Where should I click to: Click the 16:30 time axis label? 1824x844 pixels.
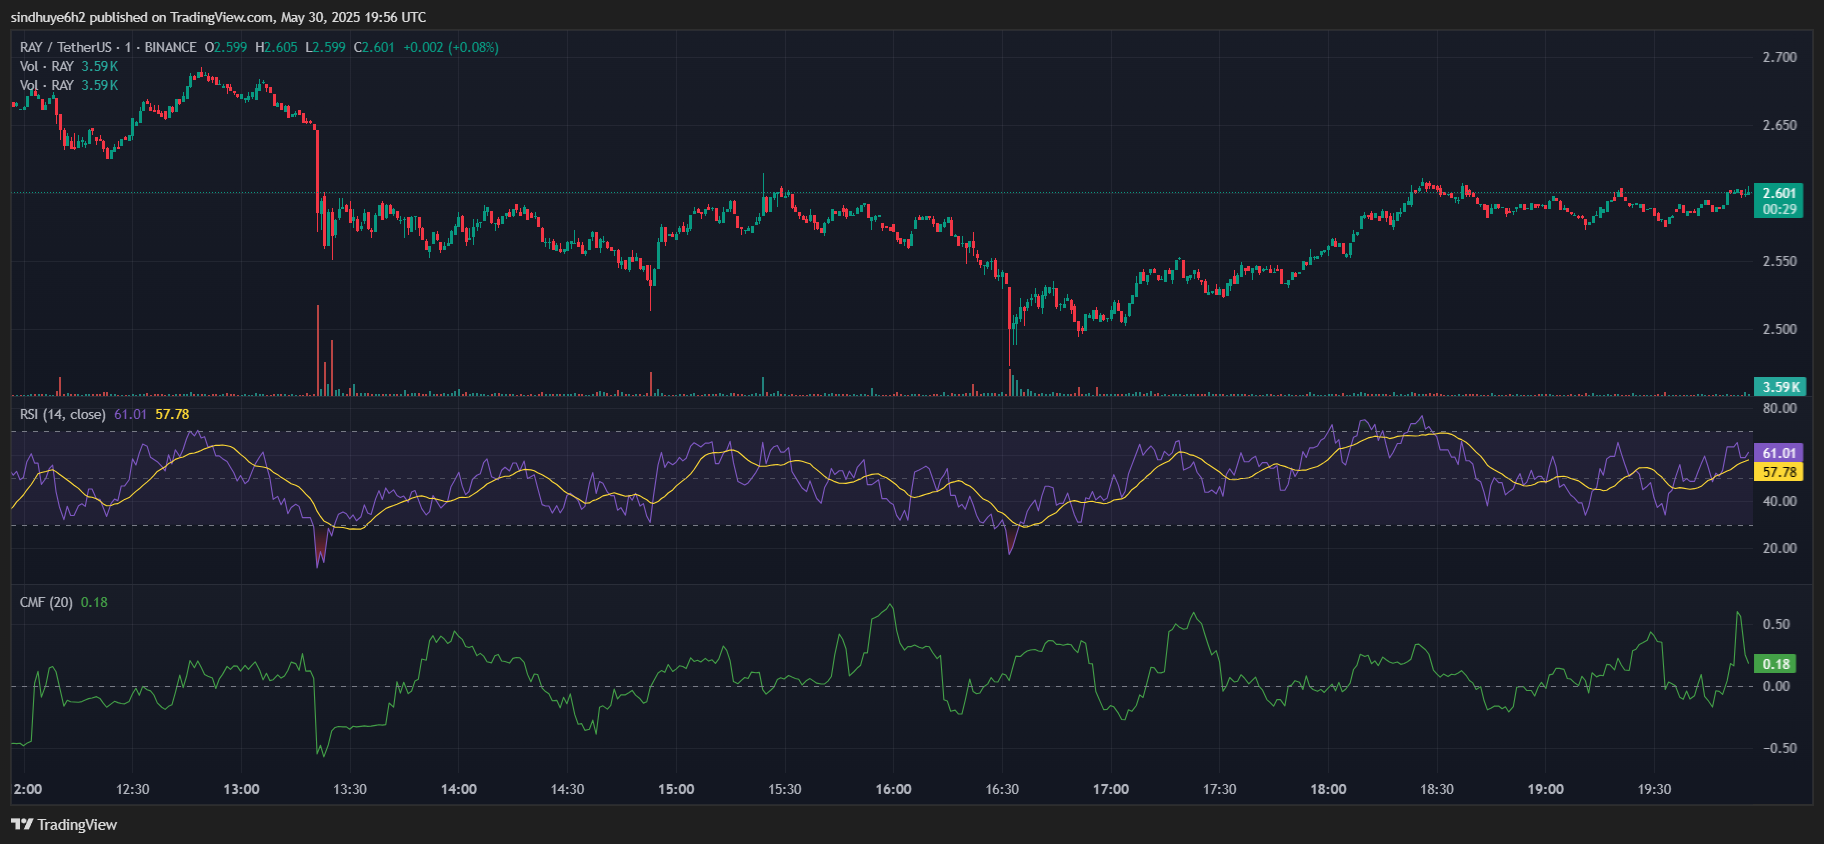(x=1002, y=789)
